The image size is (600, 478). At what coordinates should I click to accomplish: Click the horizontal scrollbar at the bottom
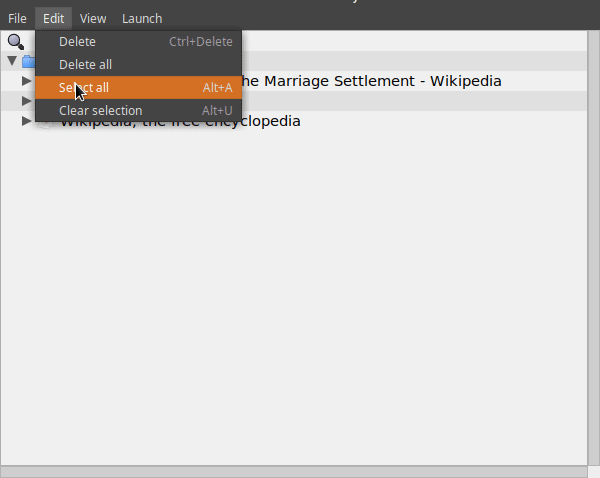tap(293, 471)
